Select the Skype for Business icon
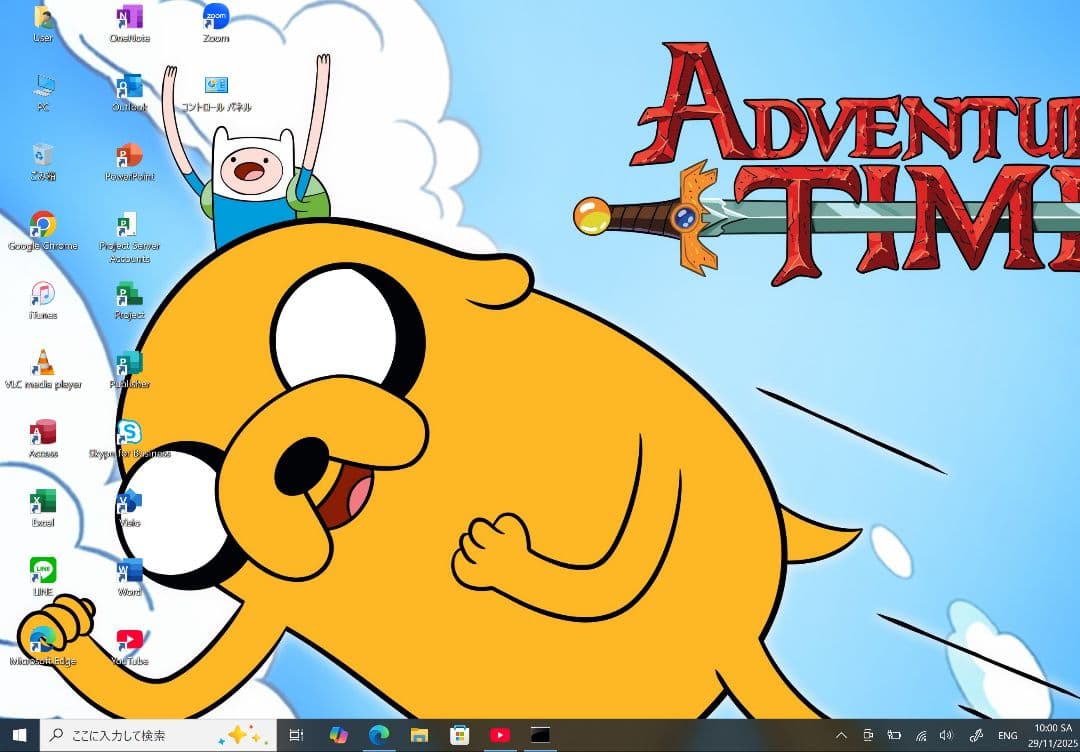Image resolution: width=1080 pixels, height=752 pixels. (129, 432)
